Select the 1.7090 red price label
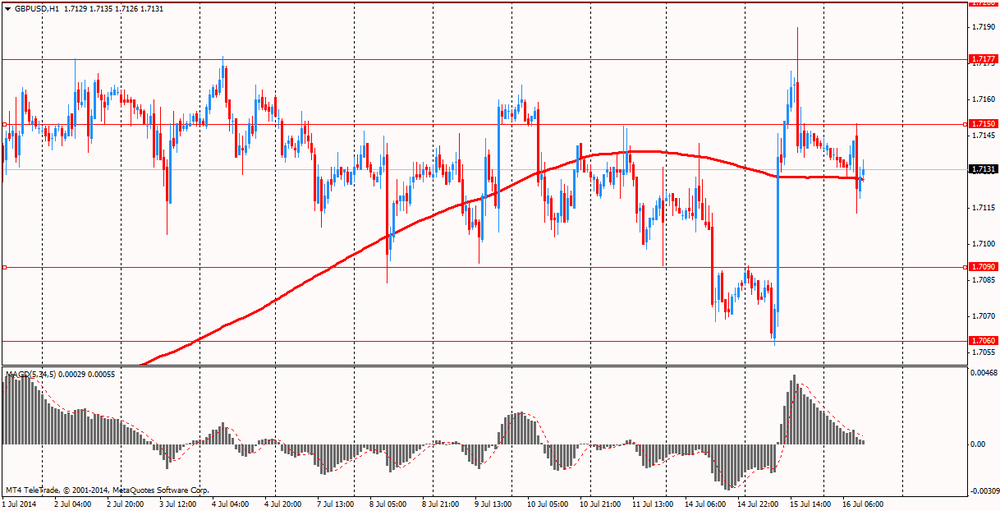This screenshot has width=1000, height=511. [x=980, y=266]
